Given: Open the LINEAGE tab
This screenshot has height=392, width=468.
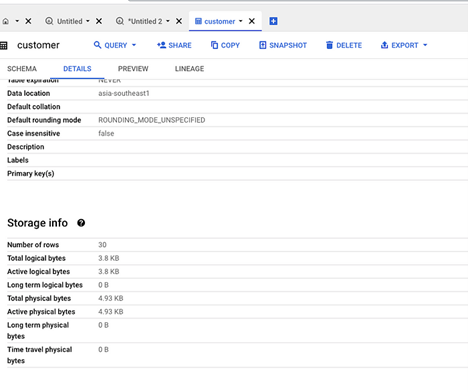Looking at the screenshot, I should pos(189,69).
